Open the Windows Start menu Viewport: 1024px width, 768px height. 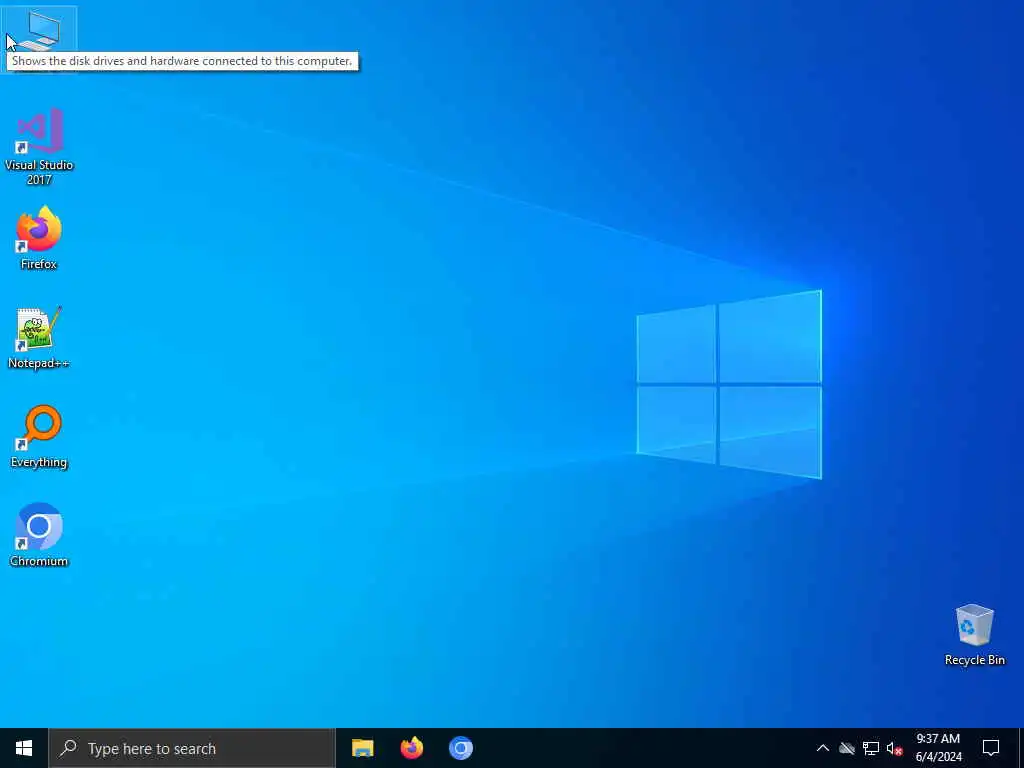24,748
